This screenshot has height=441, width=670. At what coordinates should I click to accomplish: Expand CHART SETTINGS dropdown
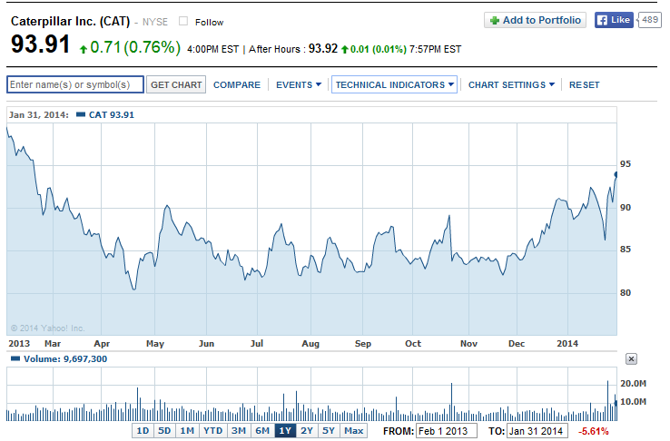coord(511,85)
